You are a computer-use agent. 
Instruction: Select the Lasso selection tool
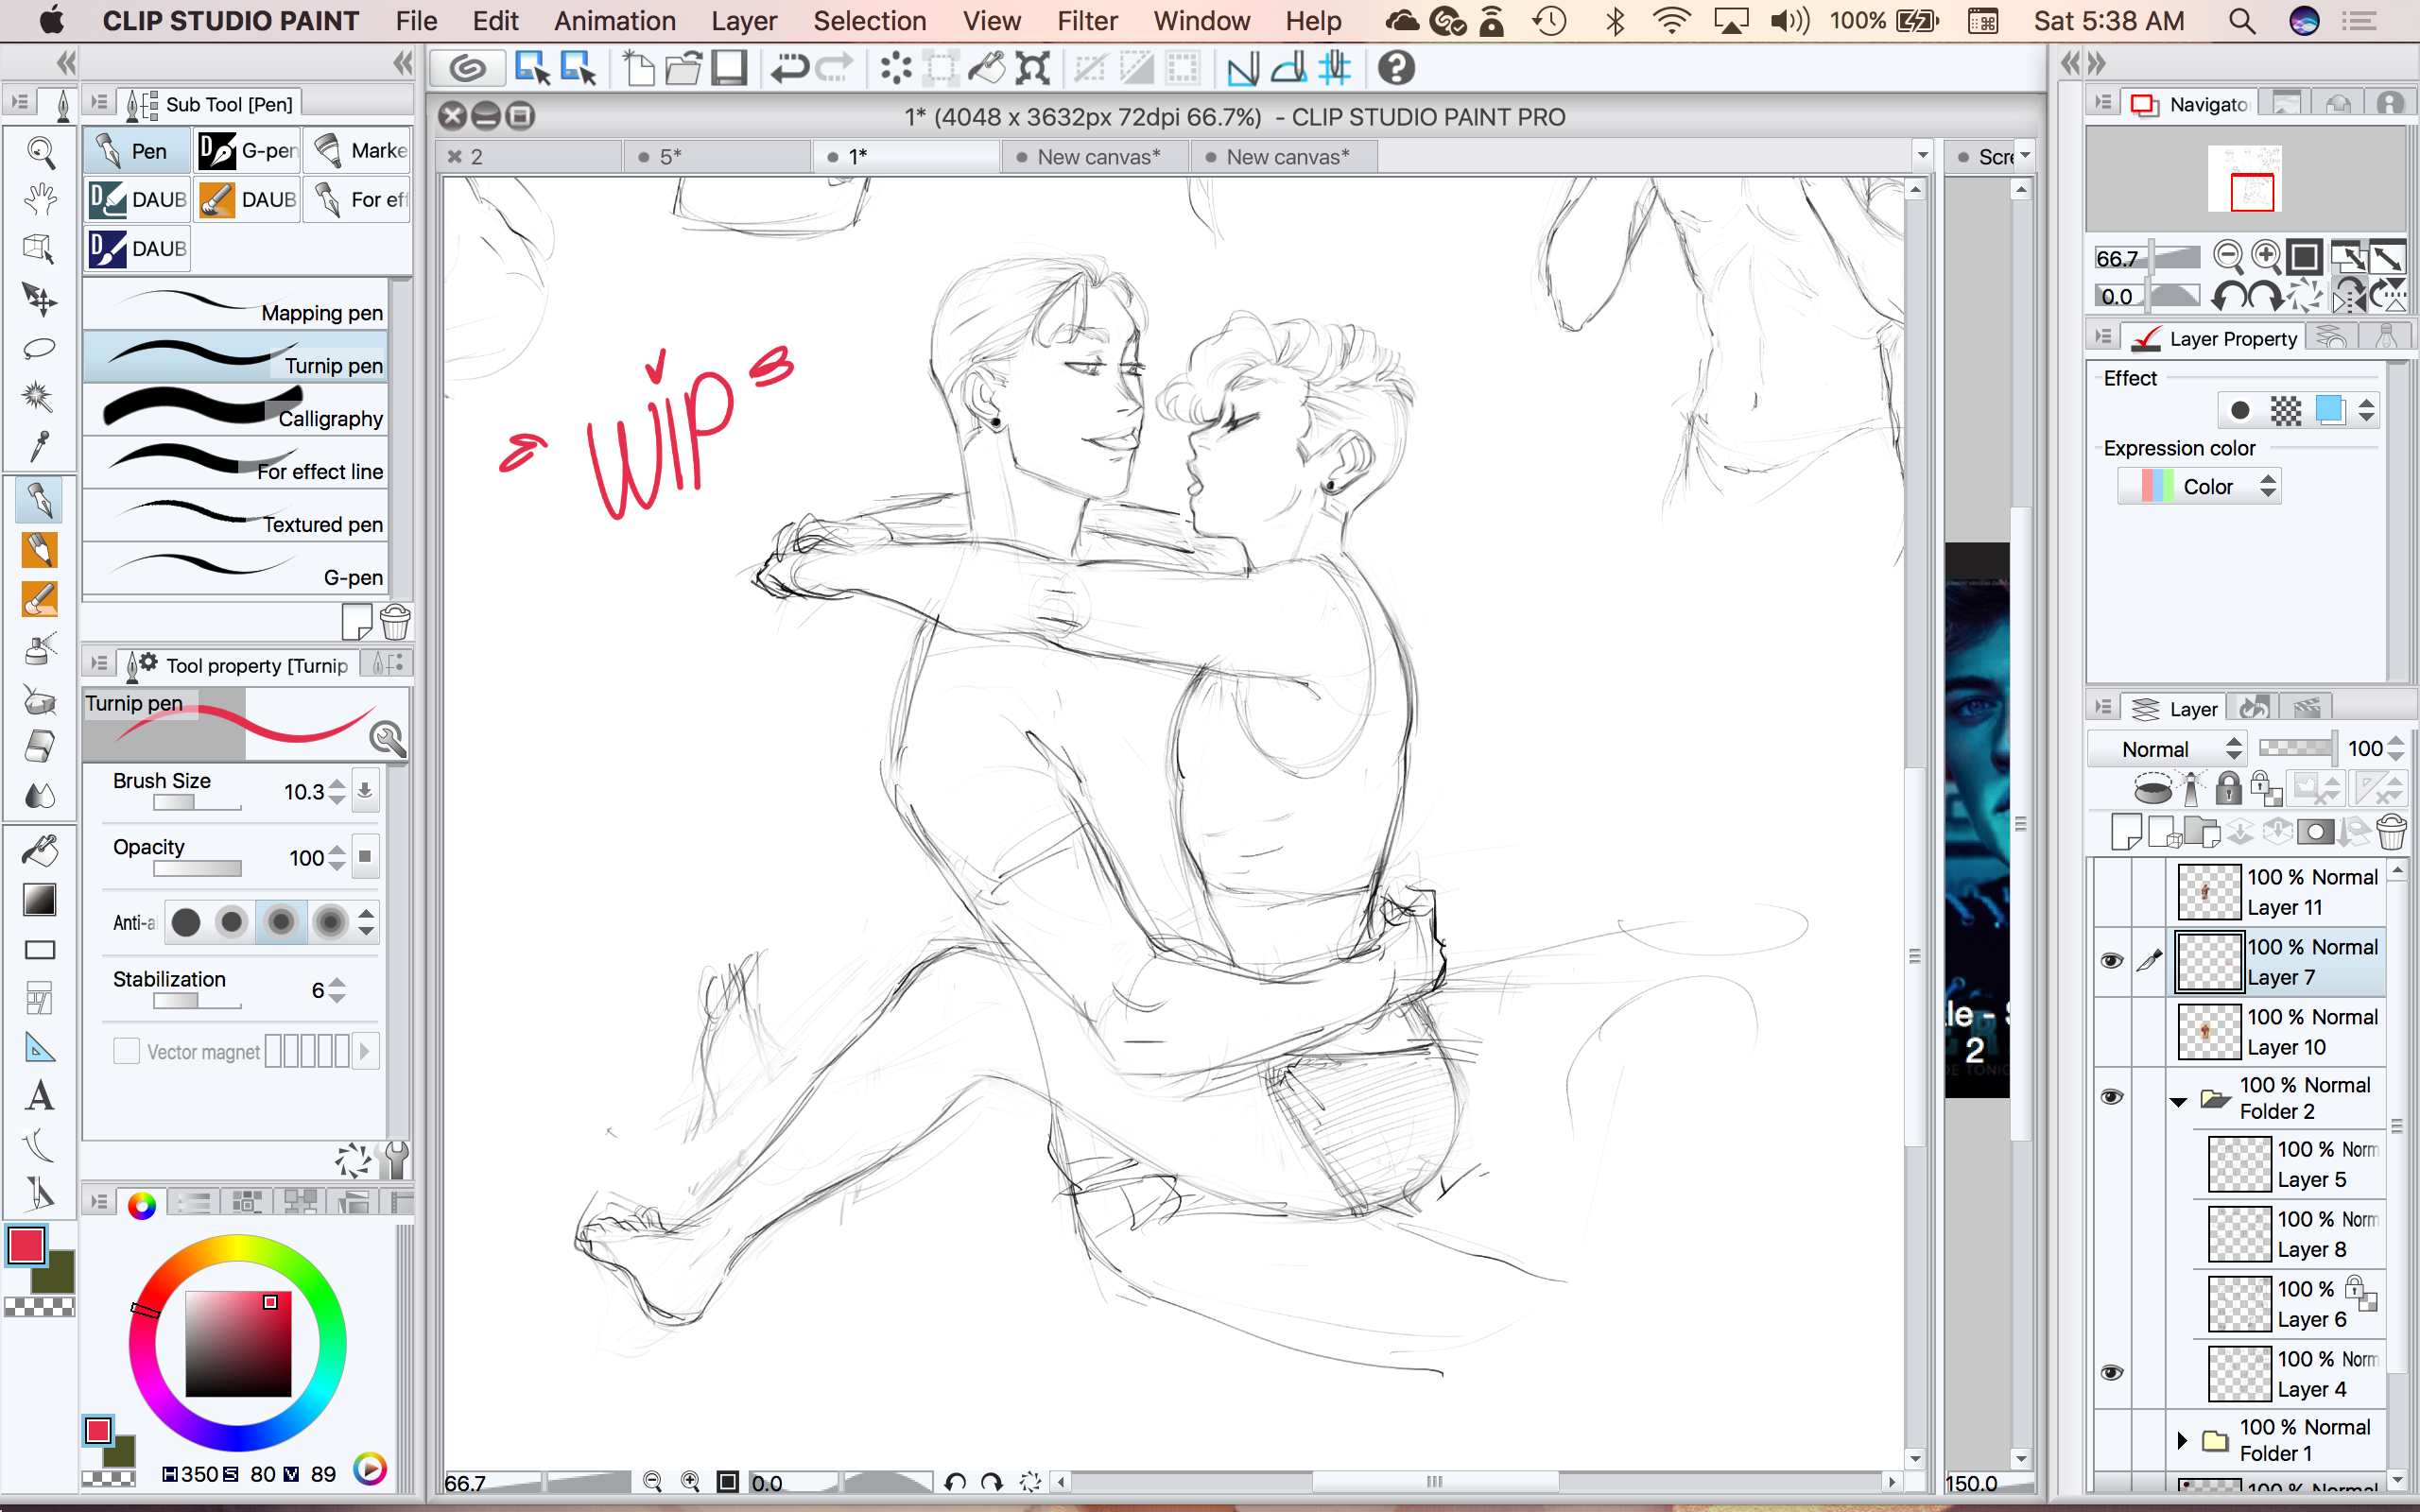(x=40, y=348)
